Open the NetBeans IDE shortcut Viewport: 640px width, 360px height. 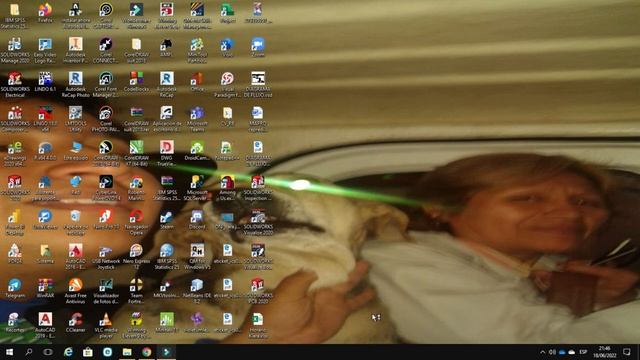197,291
